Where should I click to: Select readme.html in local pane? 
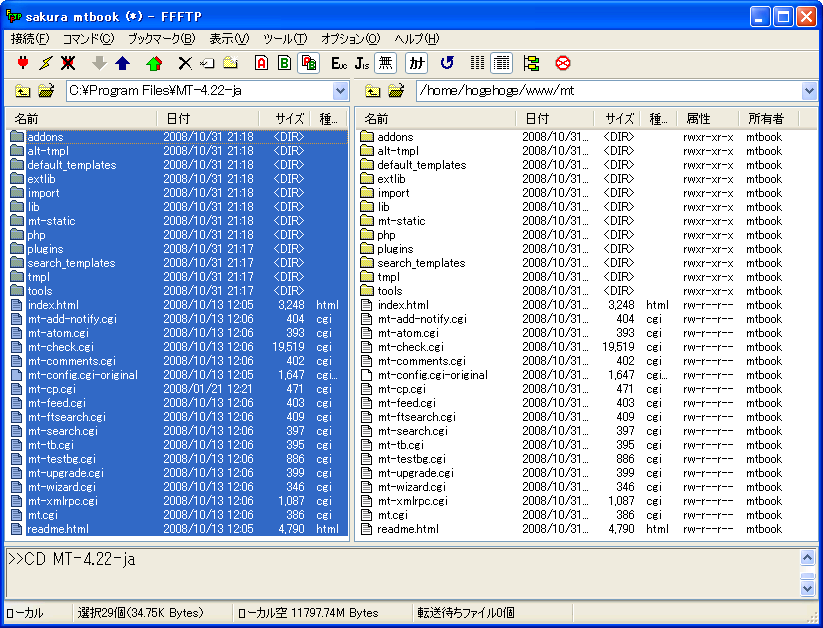click(58, 529)
